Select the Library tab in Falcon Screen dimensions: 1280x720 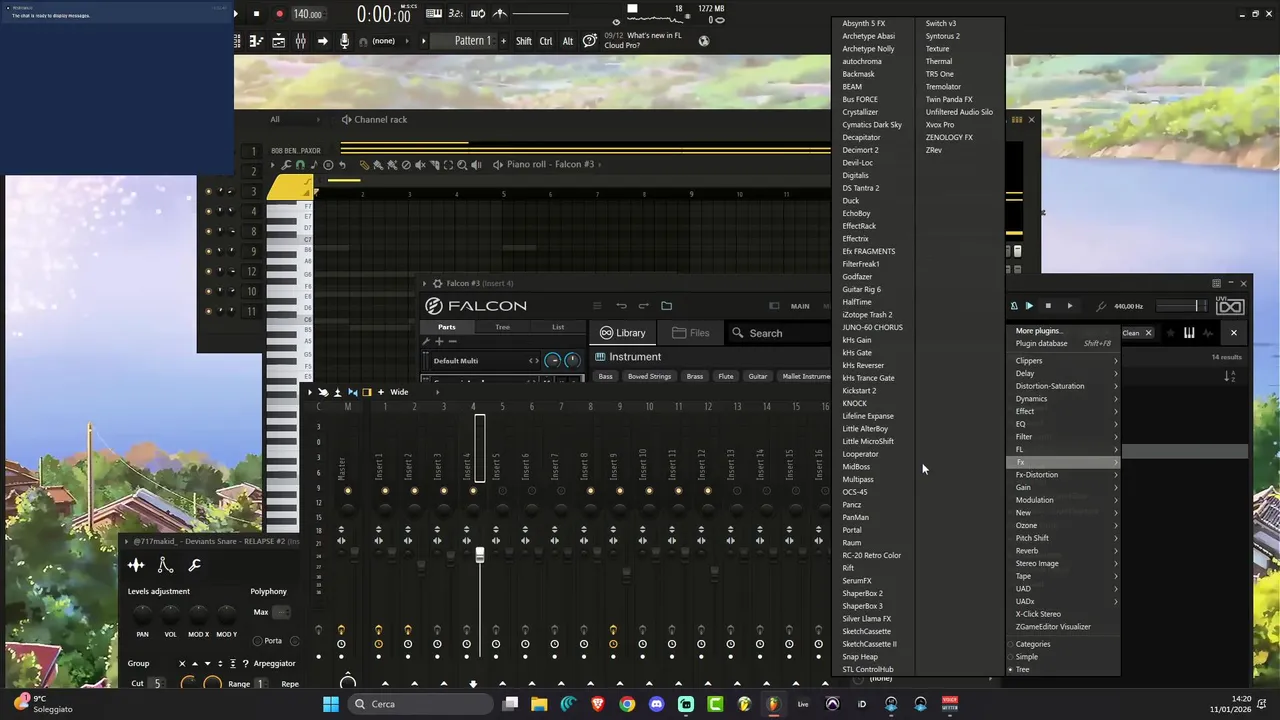(x=622, y=333)
